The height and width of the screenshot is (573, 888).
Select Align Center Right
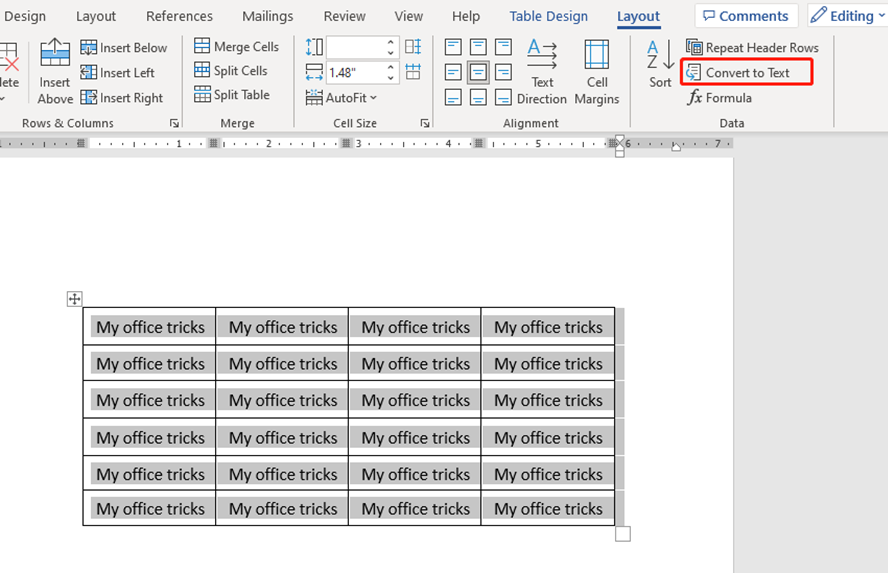point(503,72)
